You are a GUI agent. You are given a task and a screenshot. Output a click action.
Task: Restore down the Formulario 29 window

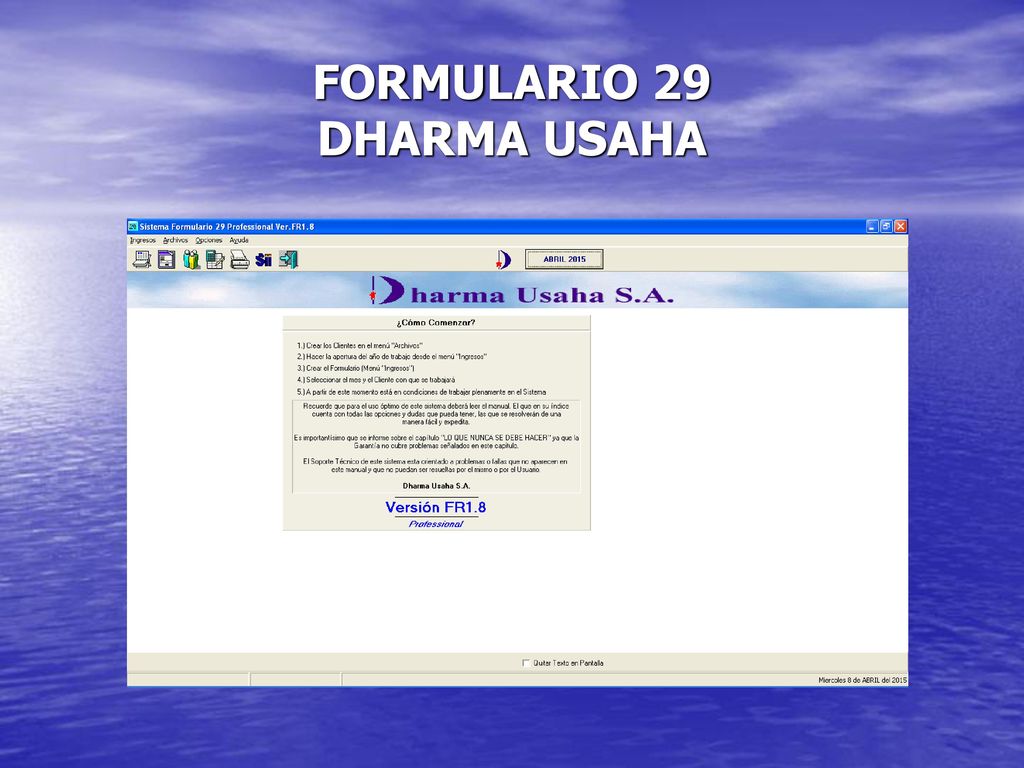click(x=886, y=227)
